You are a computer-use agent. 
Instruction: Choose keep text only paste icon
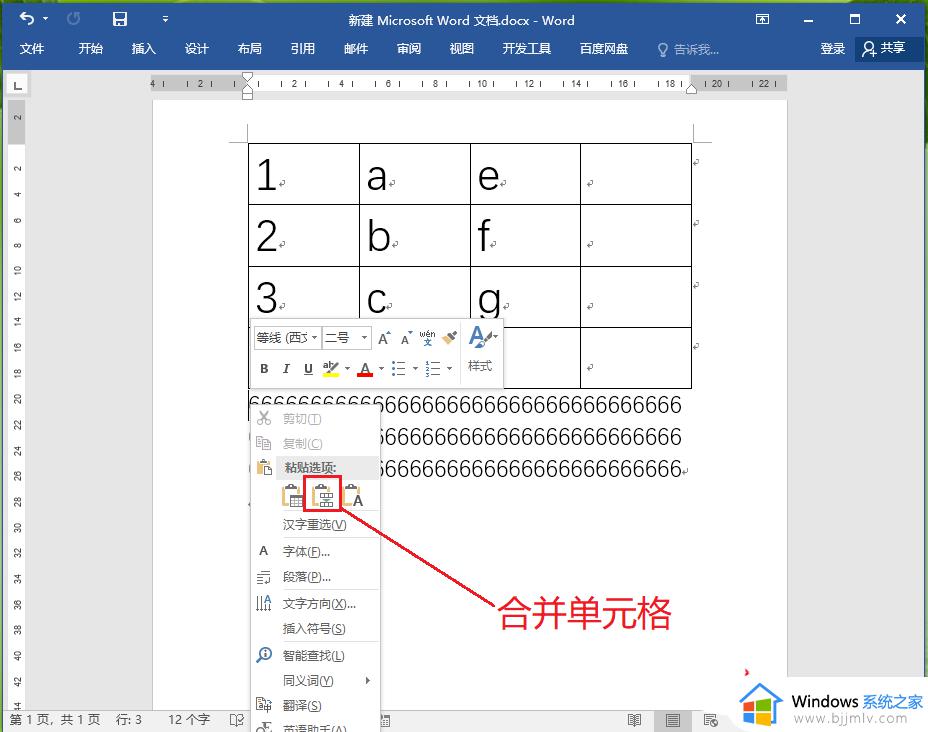point(353,495)
